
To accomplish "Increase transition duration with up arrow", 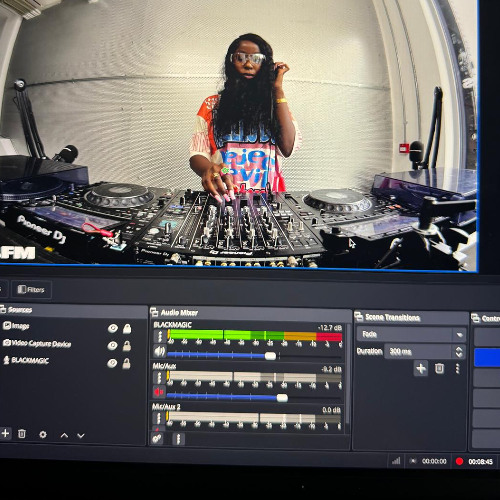I will [459, 348].
